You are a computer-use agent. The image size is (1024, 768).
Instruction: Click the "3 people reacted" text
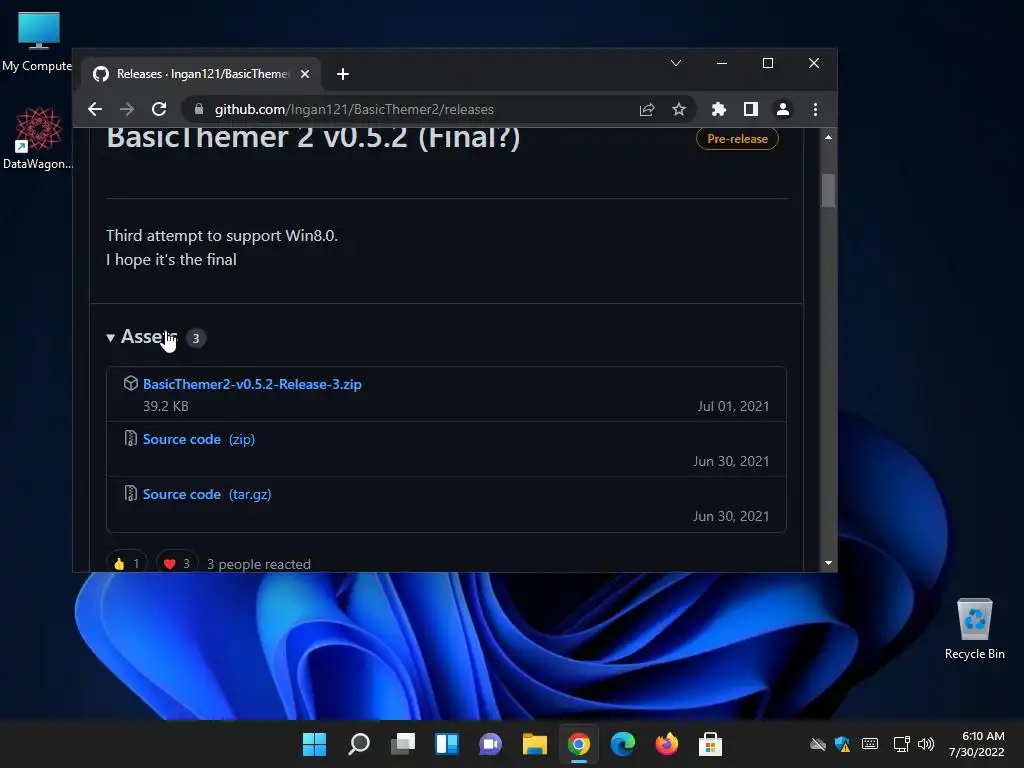[x=259, y=564]
